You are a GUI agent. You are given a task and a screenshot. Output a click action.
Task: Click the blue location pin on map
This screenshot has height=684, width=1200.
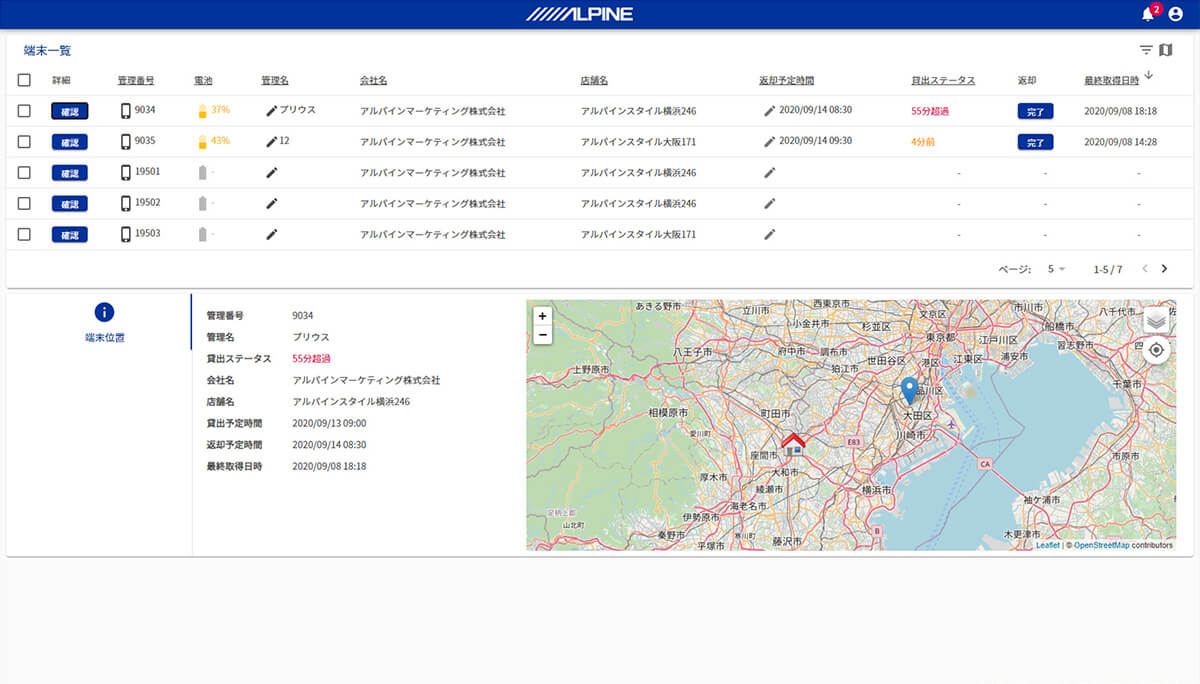click(909, 390)
